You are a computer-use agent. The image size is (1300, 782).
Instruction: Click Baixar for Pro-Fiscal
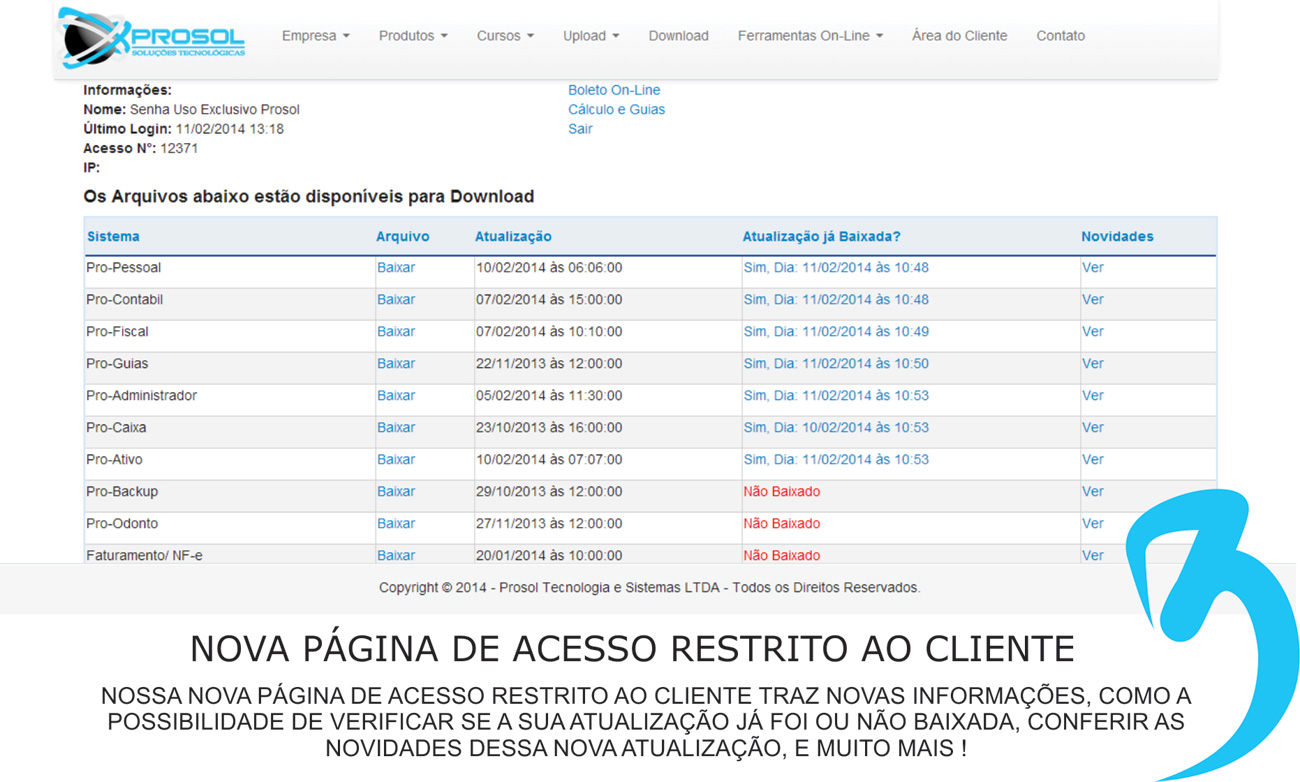[x=396, y=332]
